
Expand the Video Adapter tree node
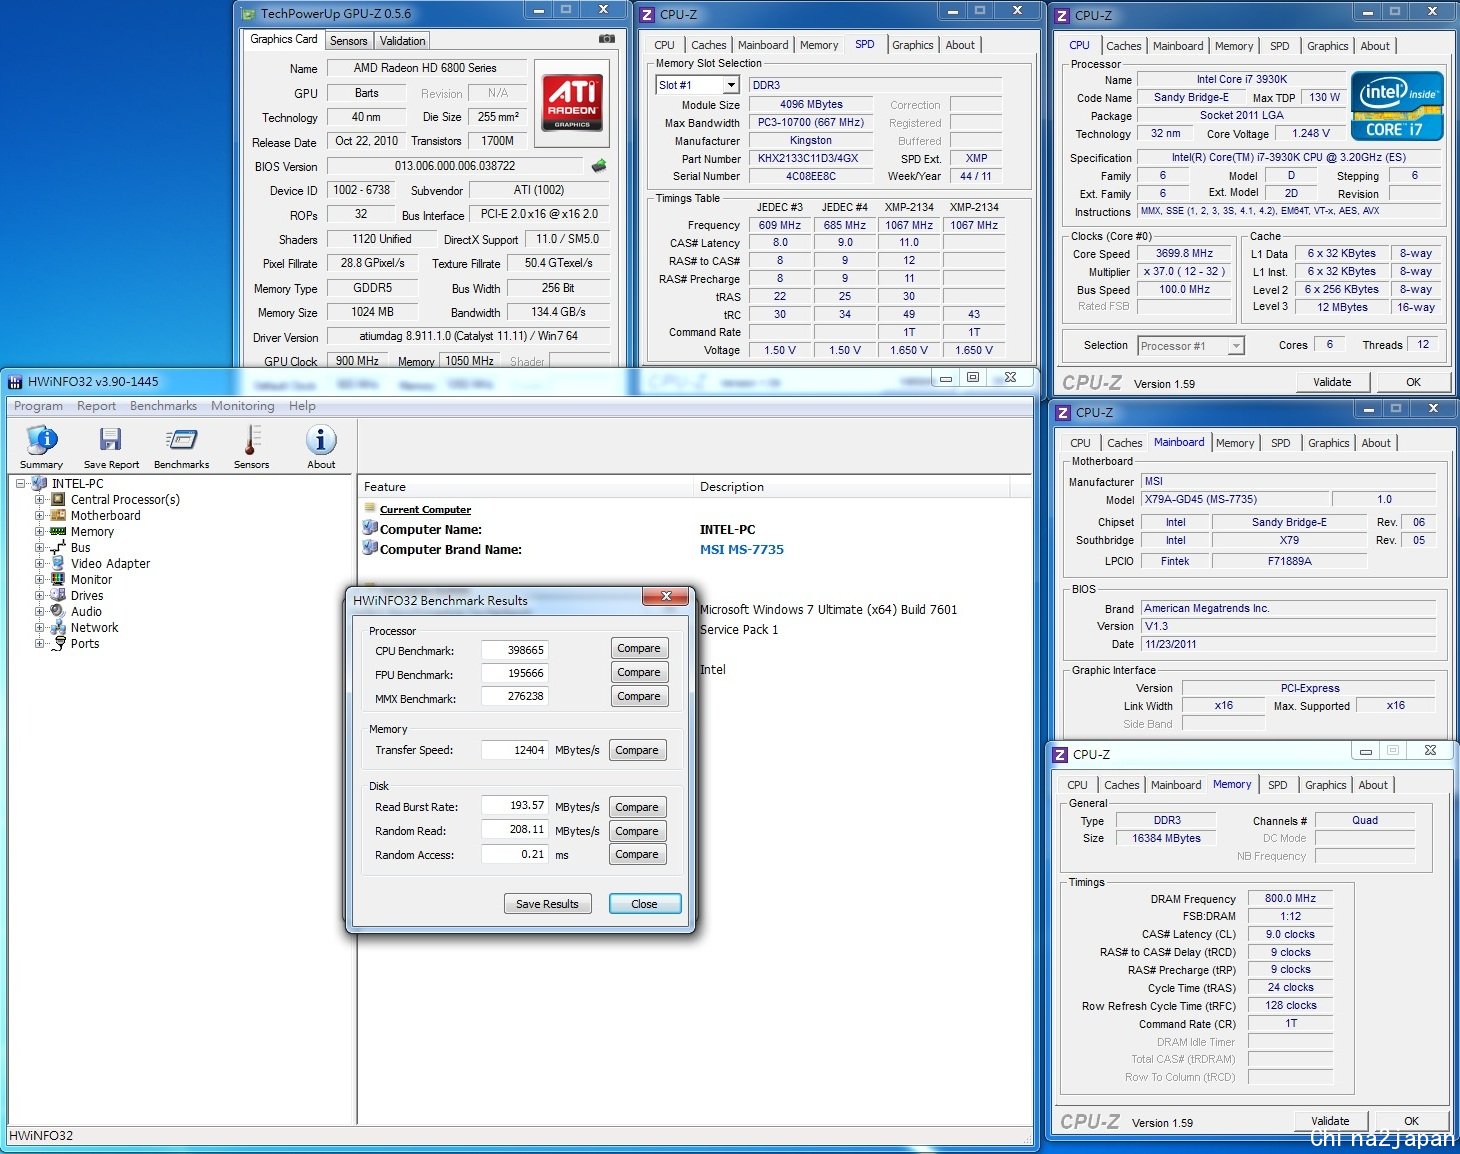(x=39, y=563)
